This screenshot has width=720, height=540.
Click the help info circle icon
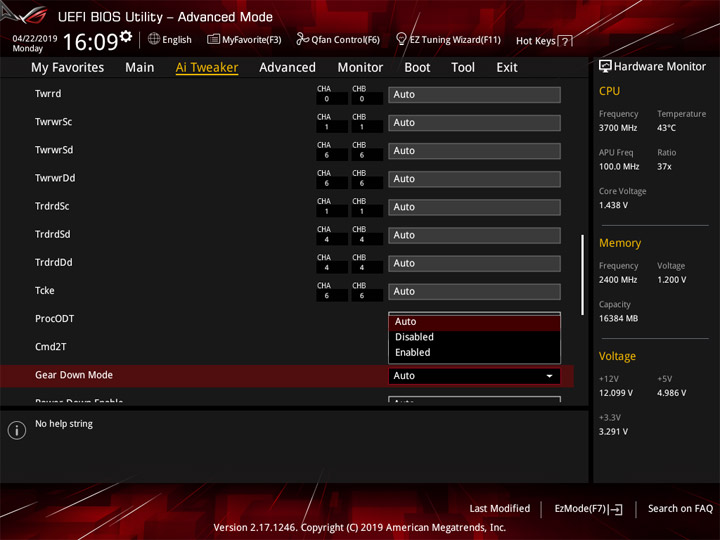(x=17, y=430)
